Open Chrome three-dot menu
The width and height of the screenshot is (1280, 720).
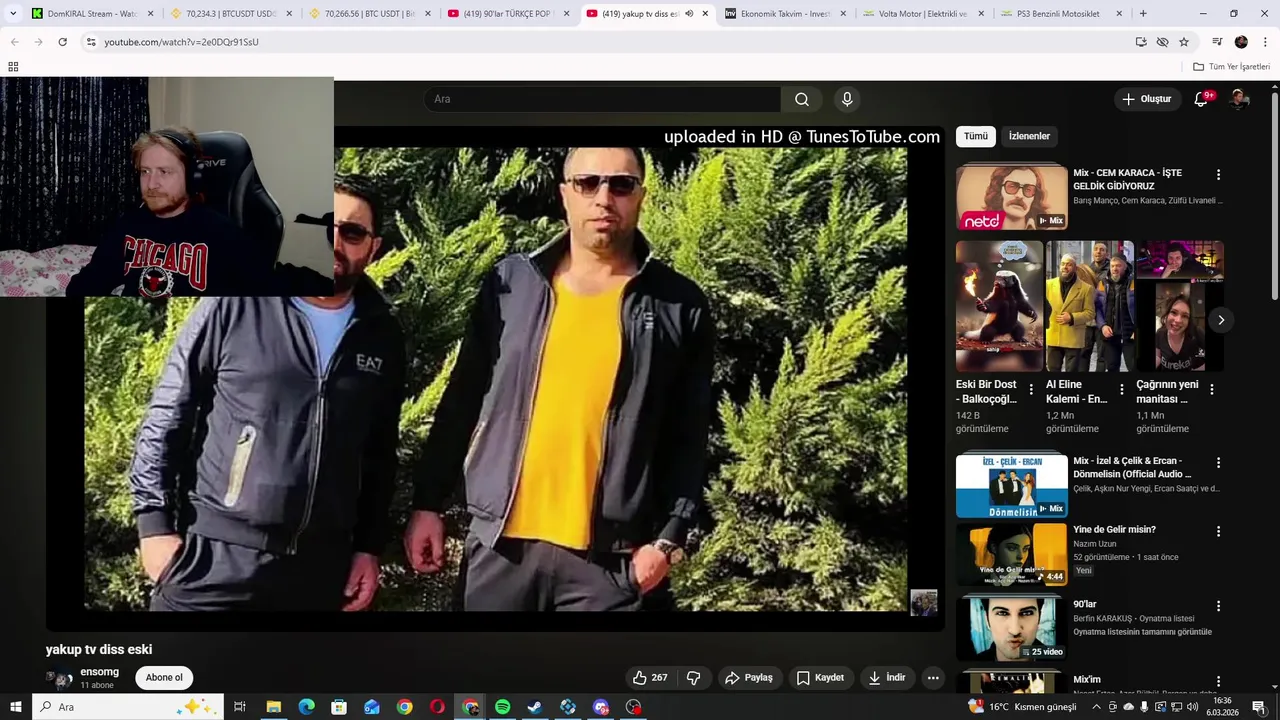(x=1265, y=42)
